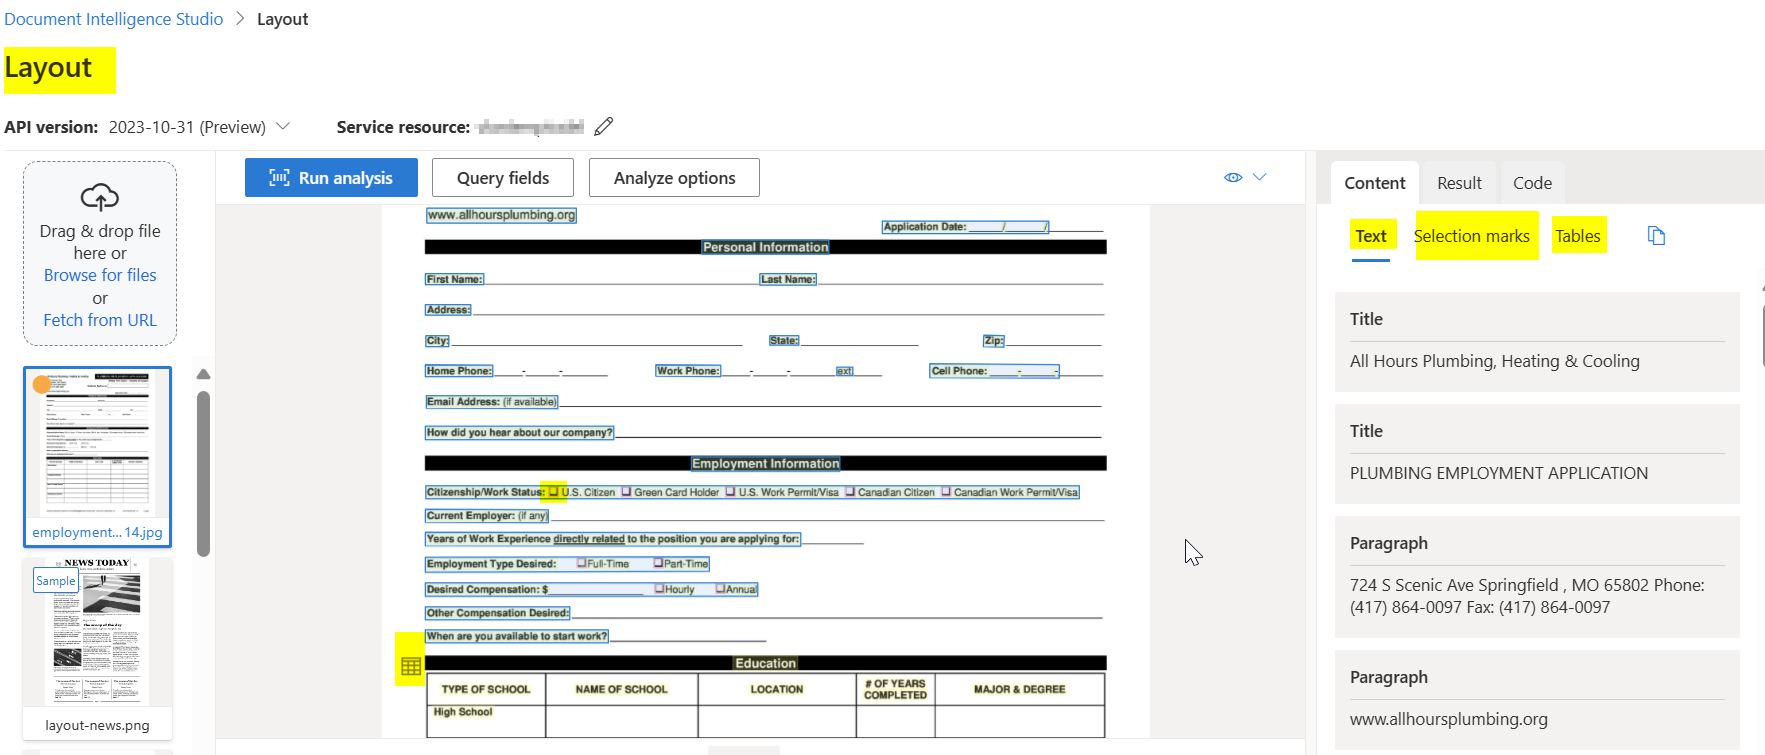Click the U.S. Citizen checkbox in document
This screenshot has height=755, width=1765.
pos(553,491)
